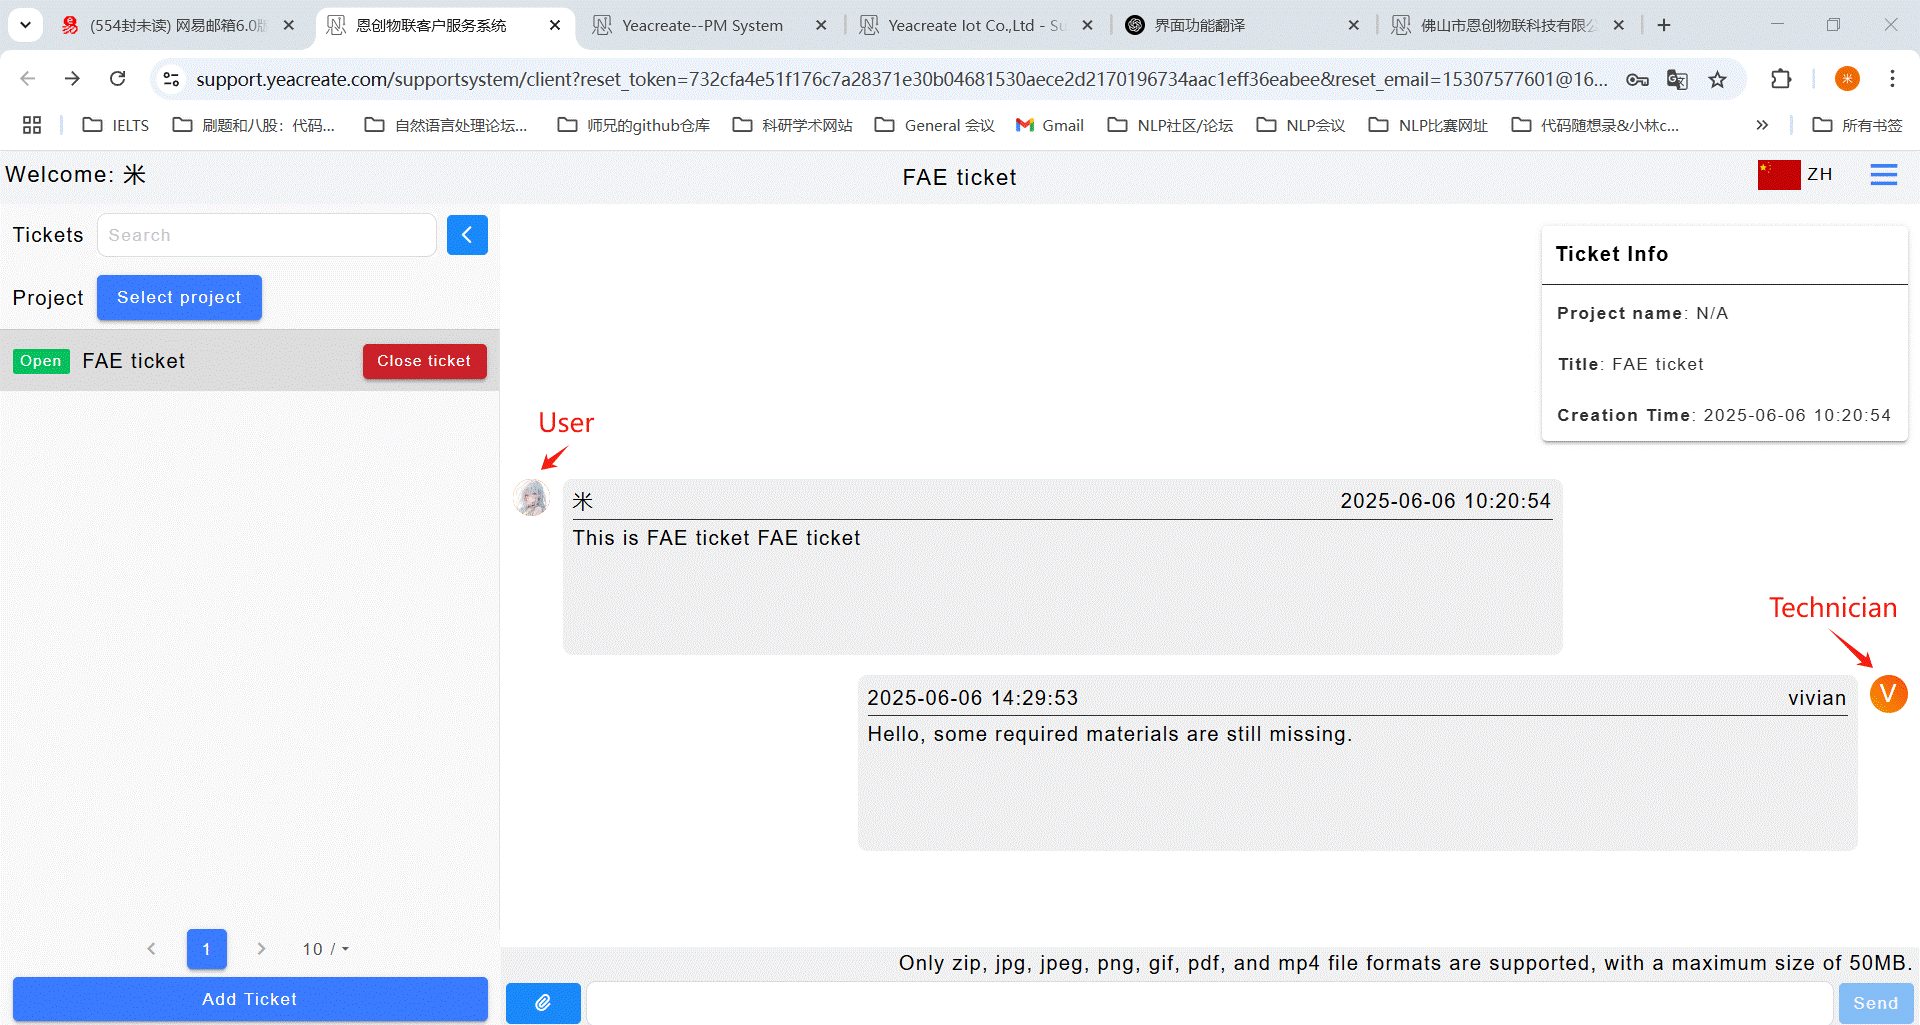Click the Add Ticket button
Viewport: 1920px width, 1025px height.
[x=250, y=999]
